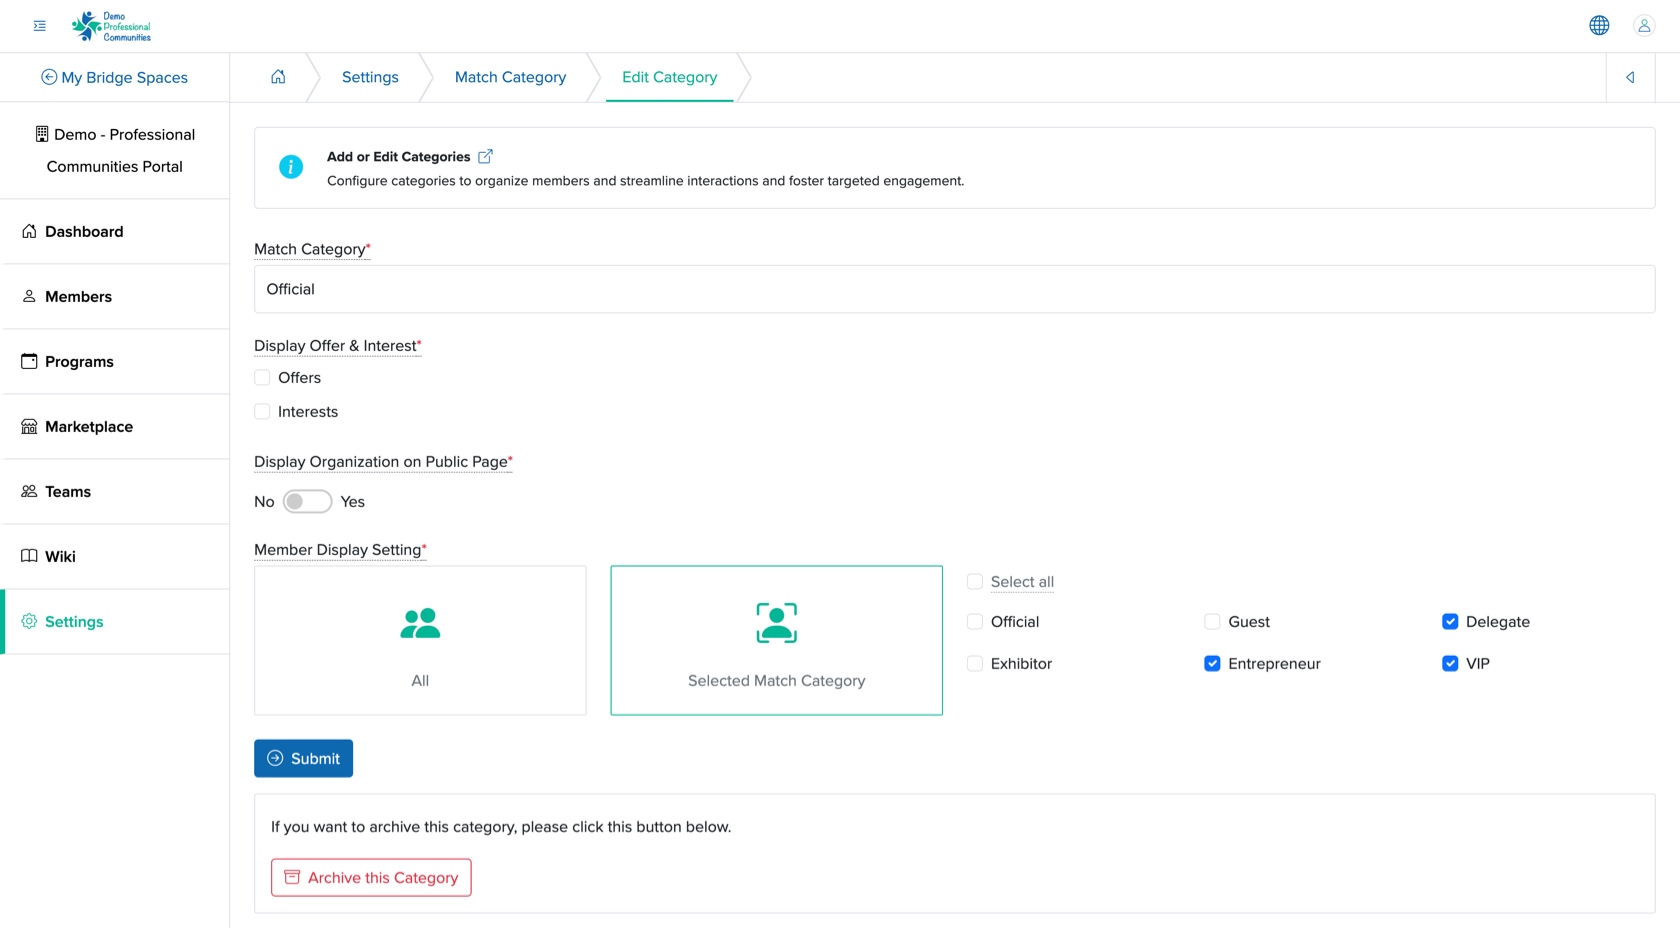1680x928 pixels.
Task: Click the Wiki book icon in the sidebar
Action: pyautogui.click(x=29, y=556)
